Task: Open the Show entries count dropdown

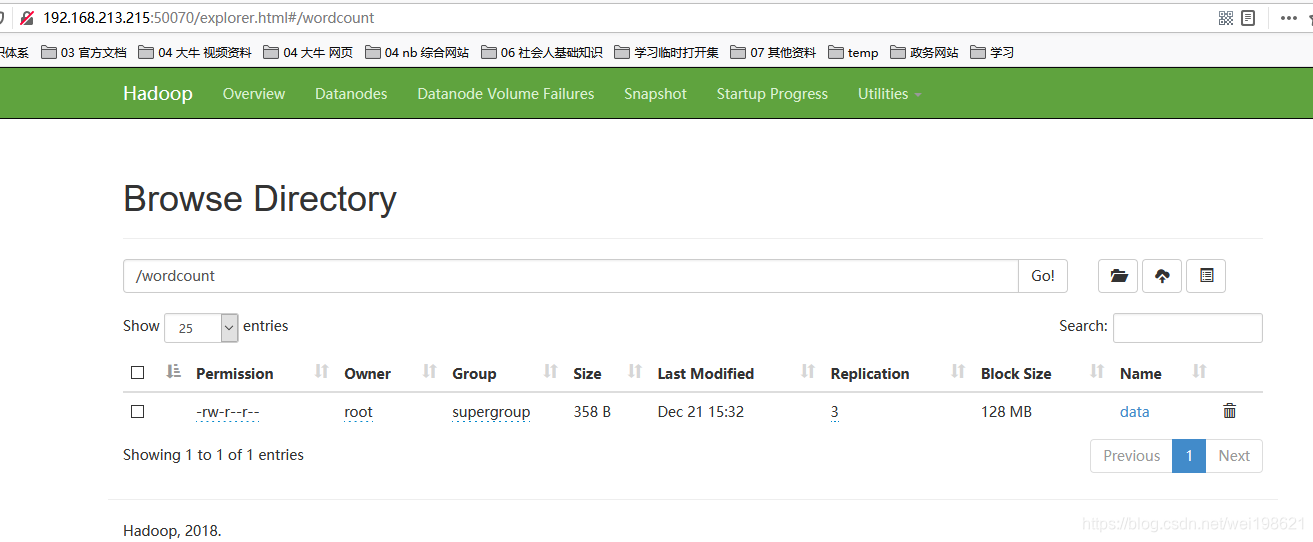Action: click(201, 328)
